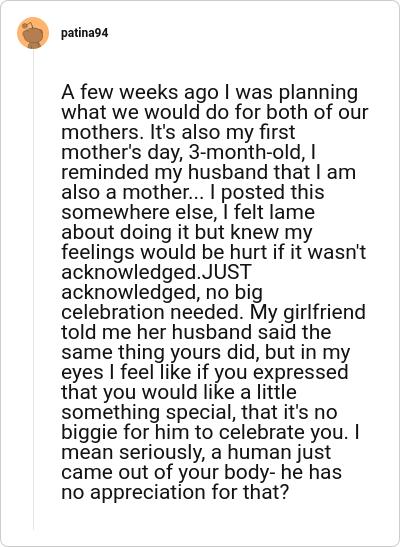Click the phrase 'celebration needed' in the comment
The width and height of the screenshot is (400, 547).
tap(151, 312)
